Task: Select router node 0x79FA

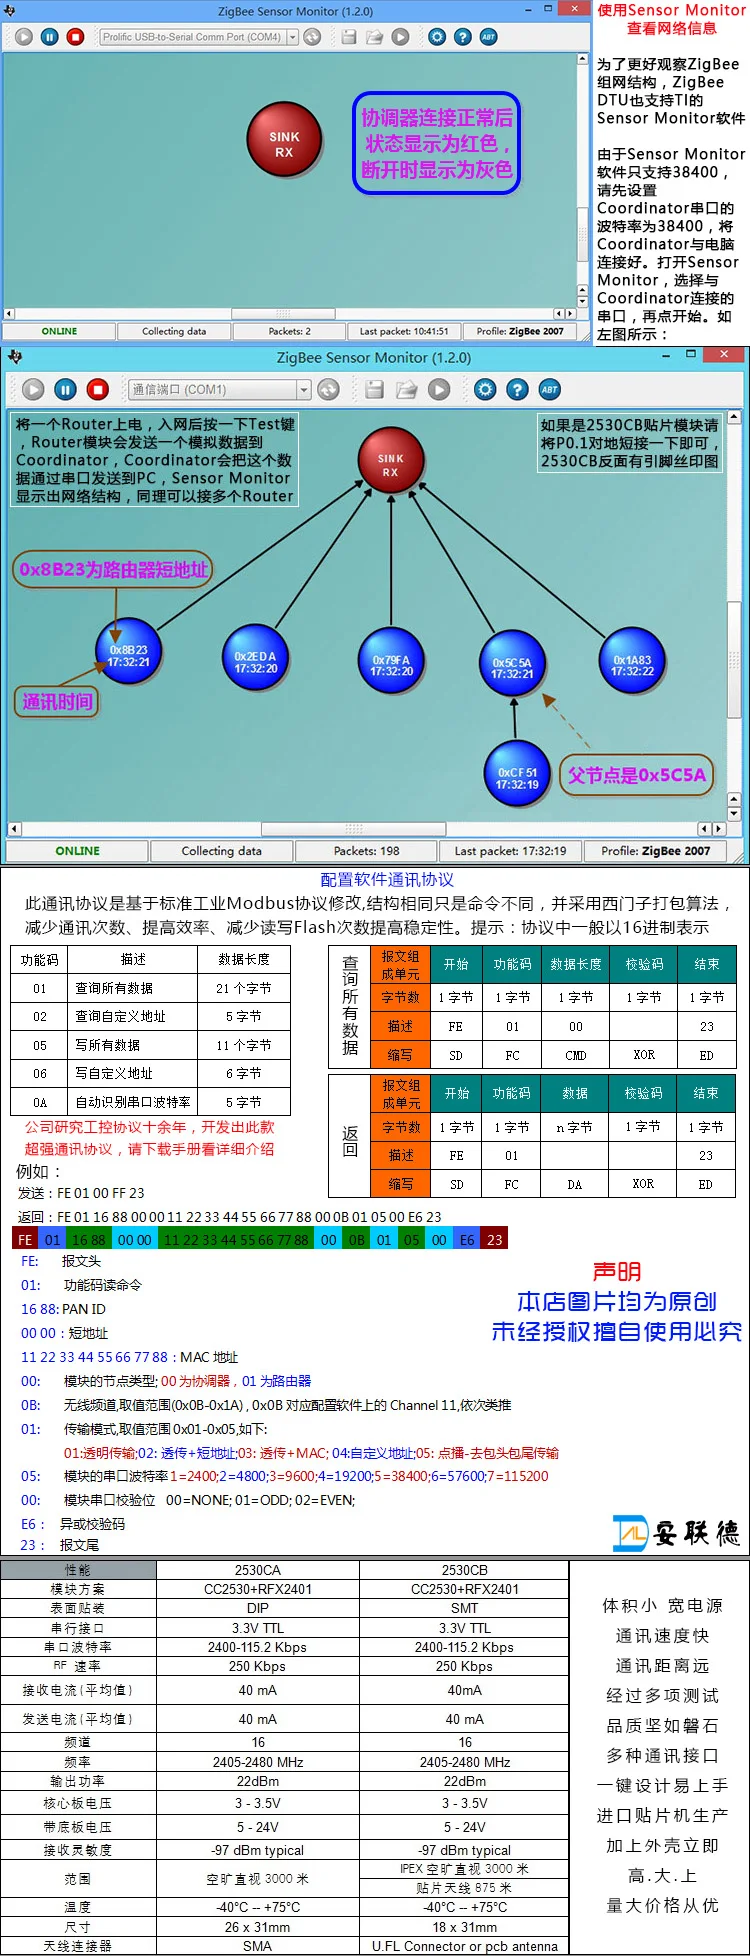Action: tap(391, 662)
